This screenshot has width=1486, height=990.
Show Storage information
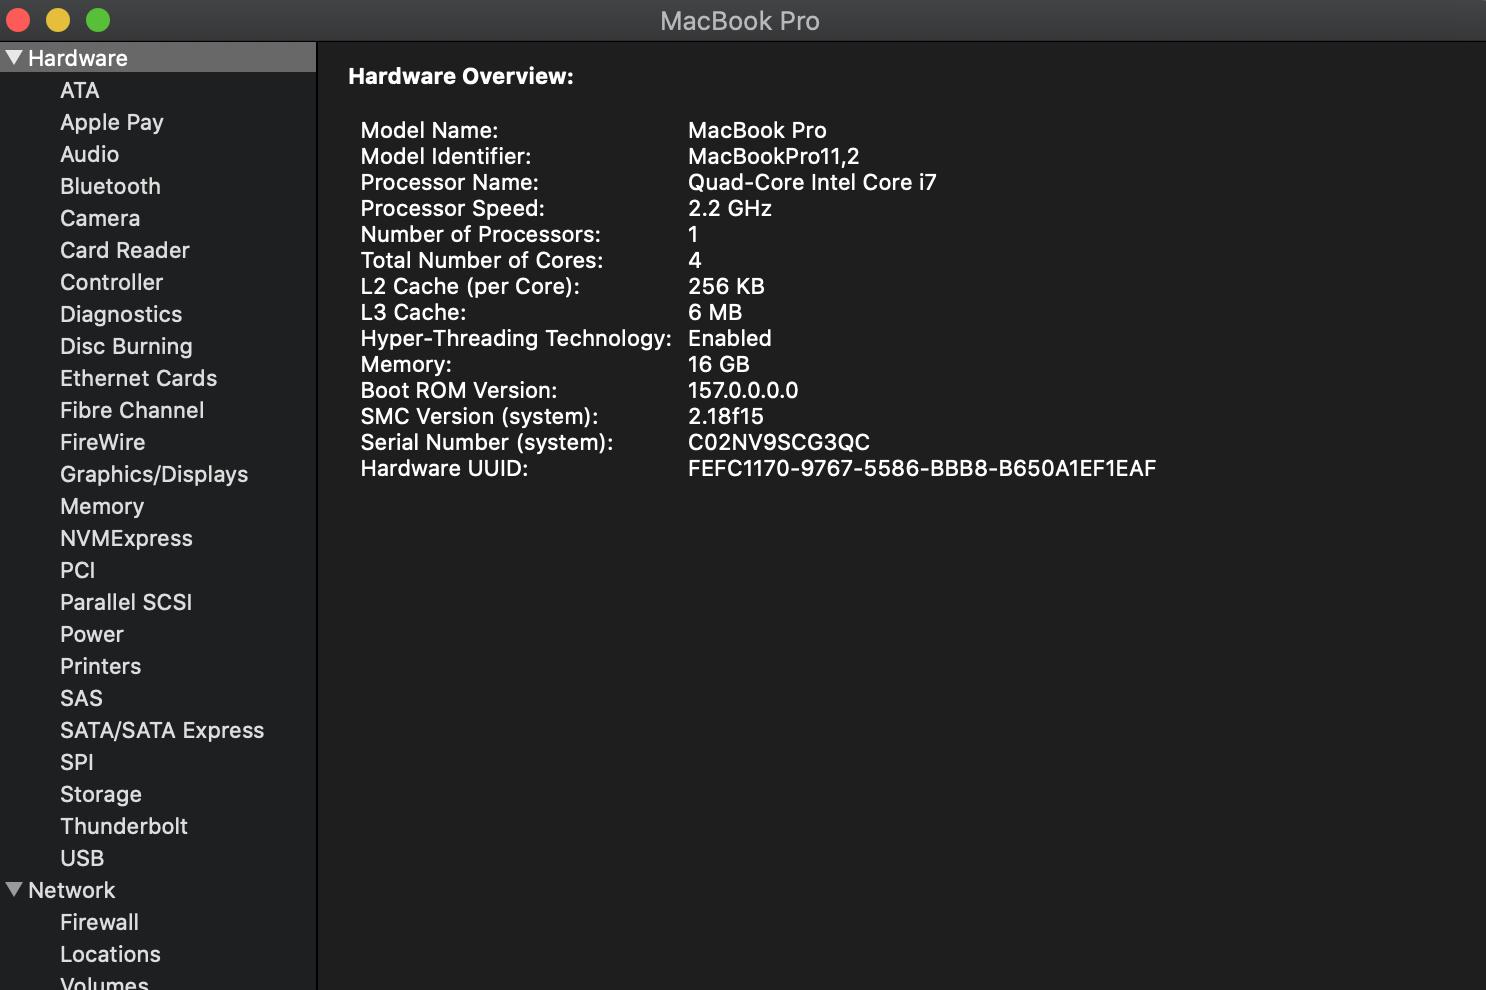(101, 795)
